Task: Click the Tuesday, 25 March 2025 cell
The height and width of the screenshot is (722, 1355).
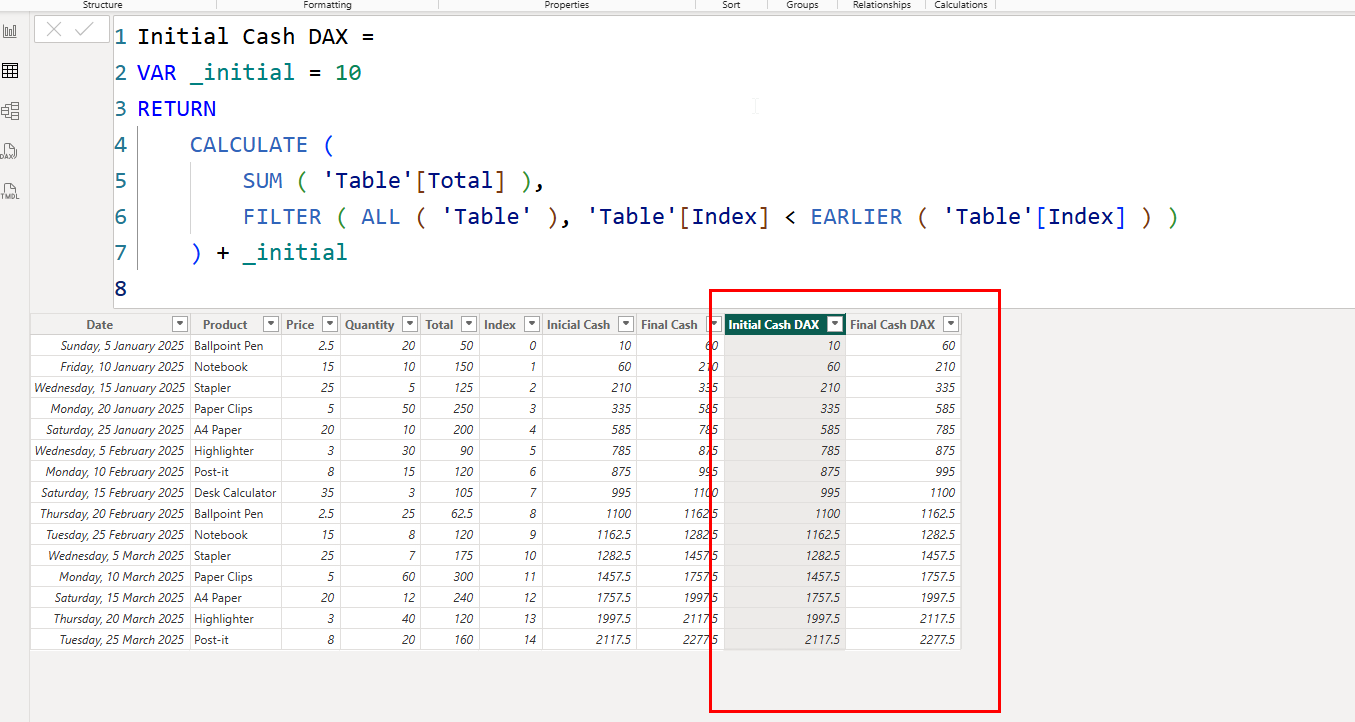Action: click(x=110, y=639)
